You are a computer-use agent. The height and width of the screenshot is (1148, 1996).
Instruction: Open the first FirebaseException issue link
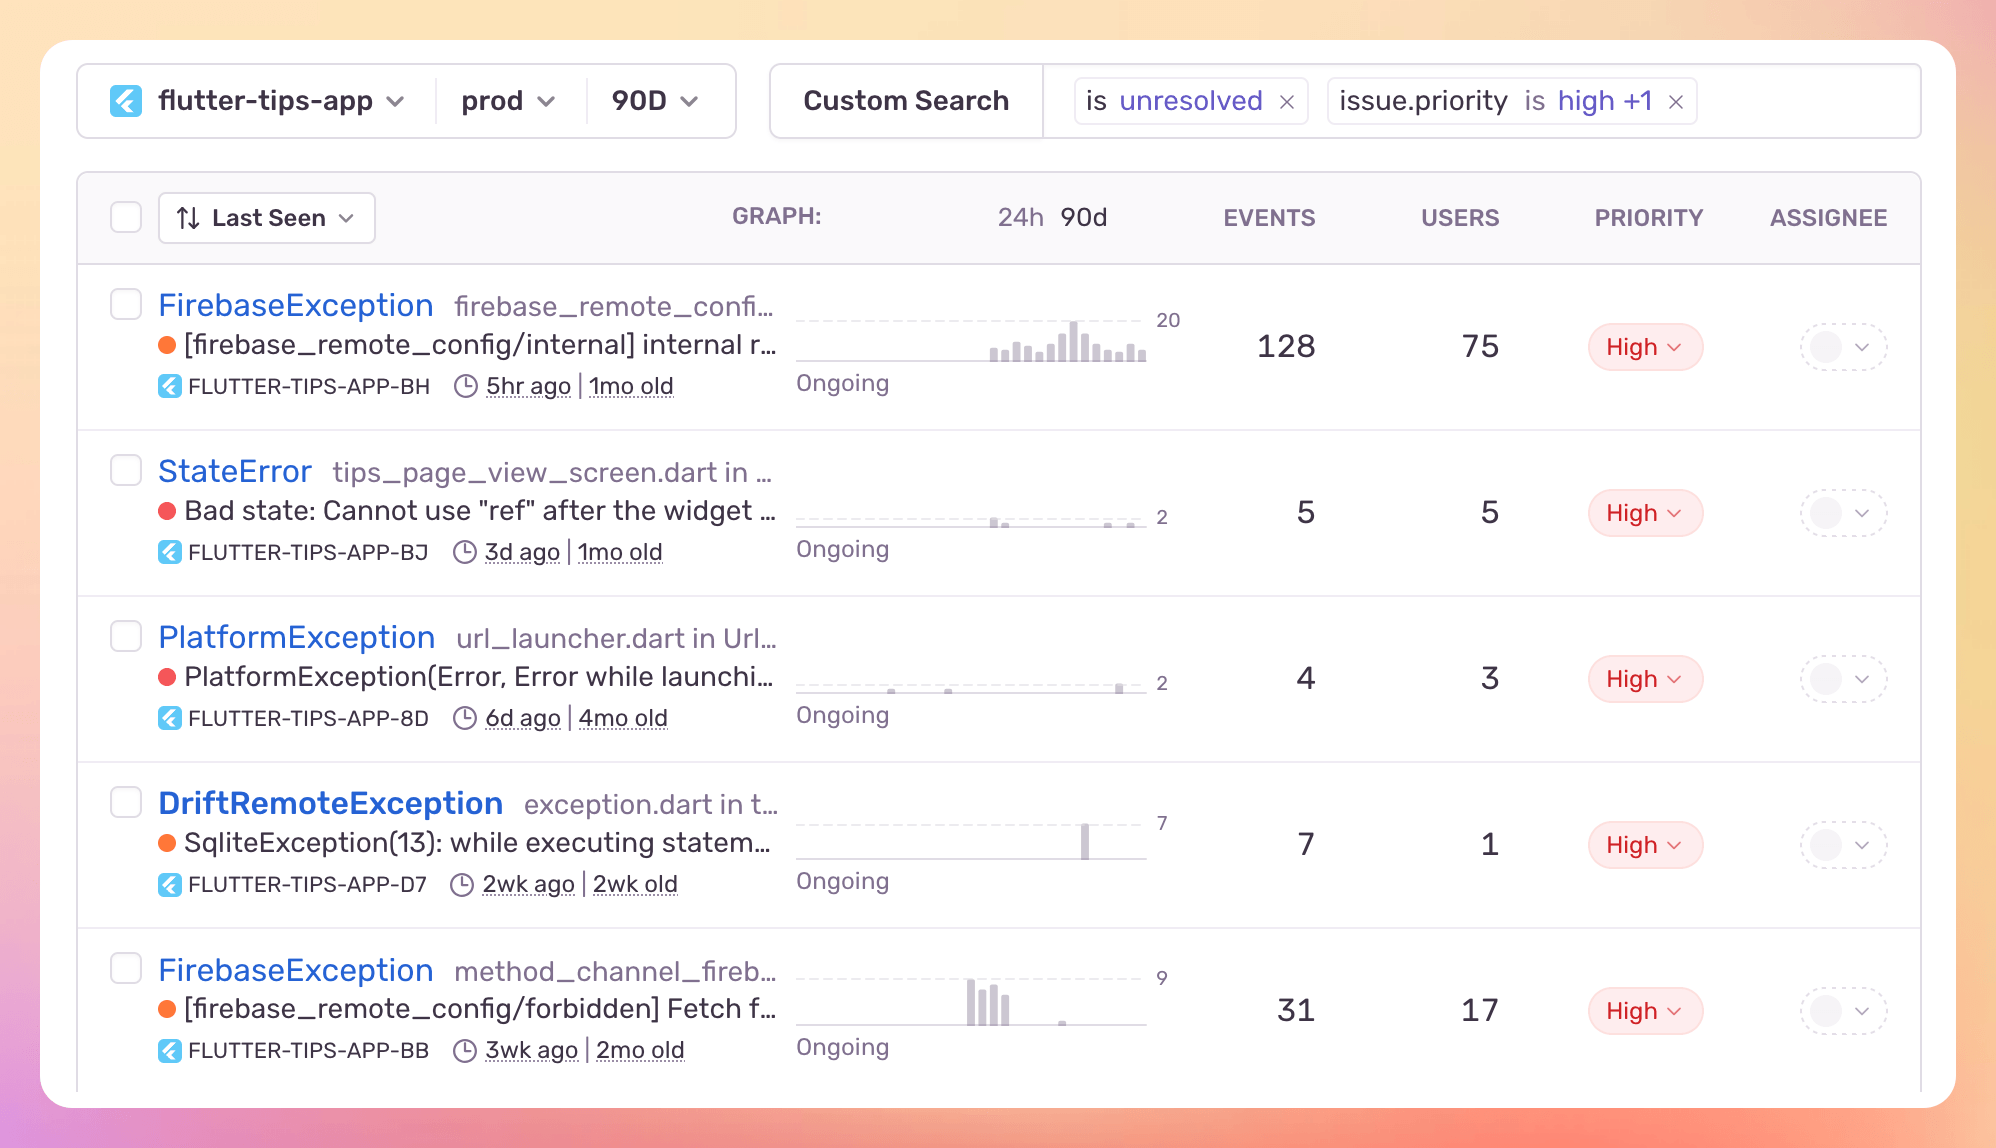click(x=296, y=305)
